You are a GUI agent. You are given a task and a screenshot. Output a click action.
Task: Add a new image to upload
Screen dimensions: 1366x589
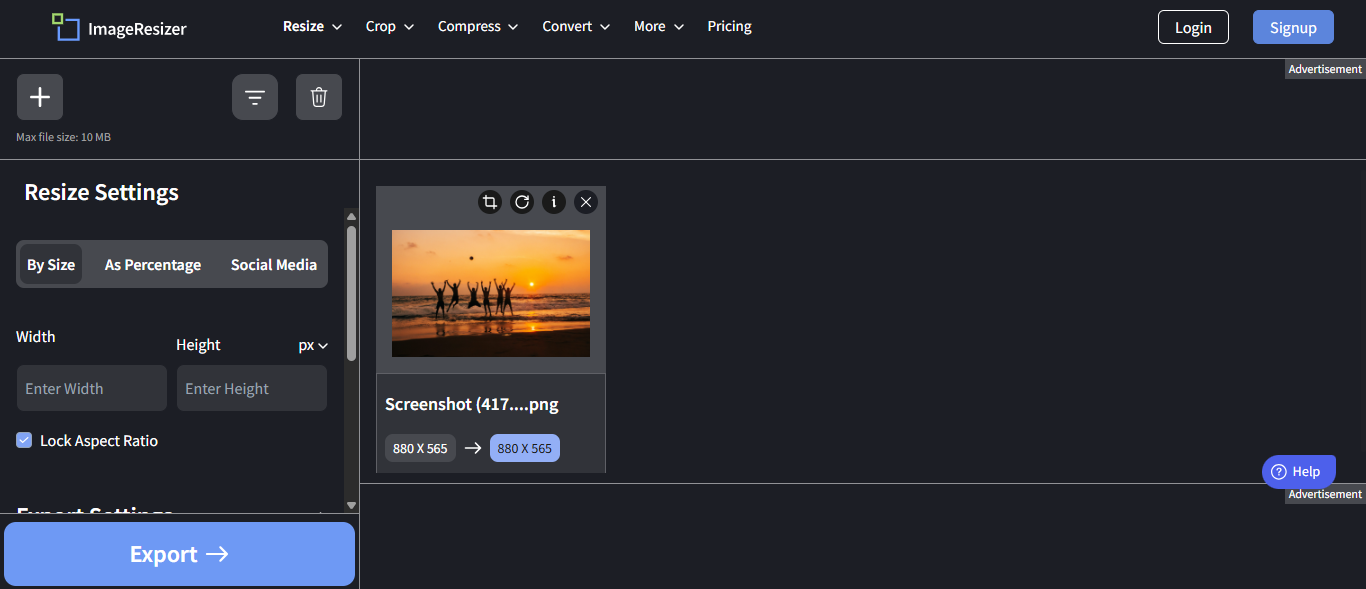point(39,96)
